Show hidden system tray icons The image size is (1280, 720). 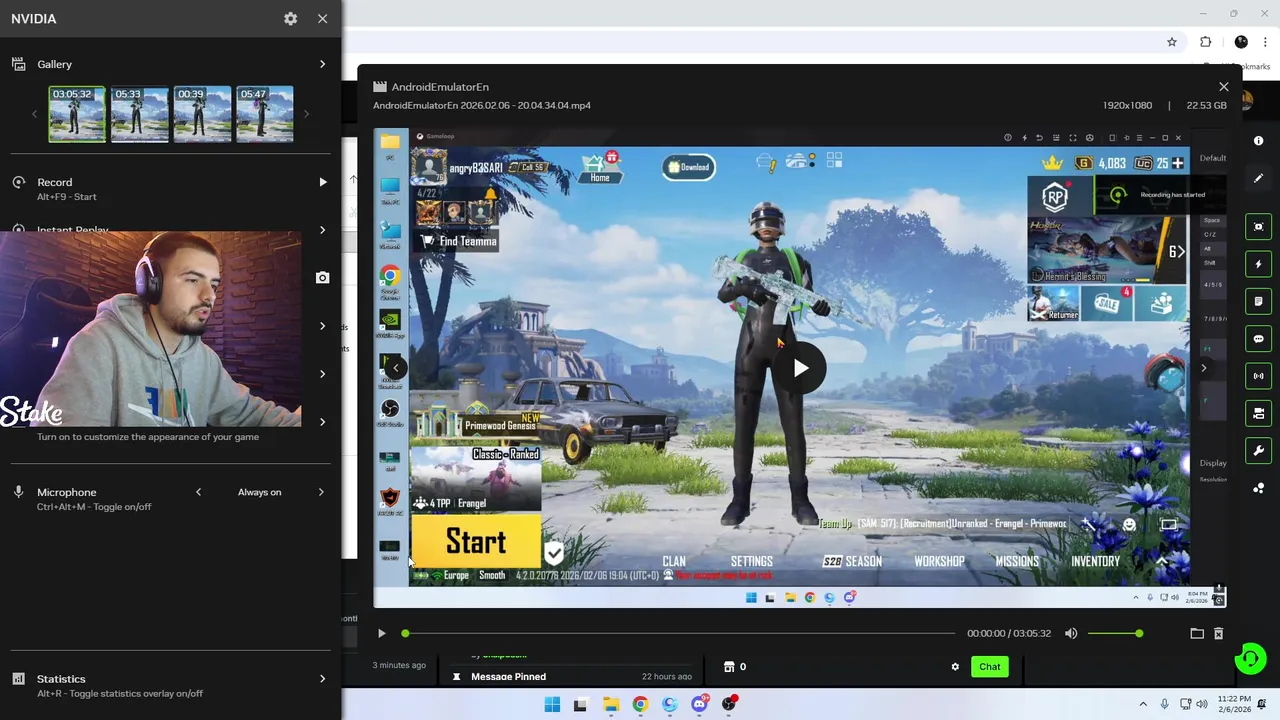(1144, 704)
